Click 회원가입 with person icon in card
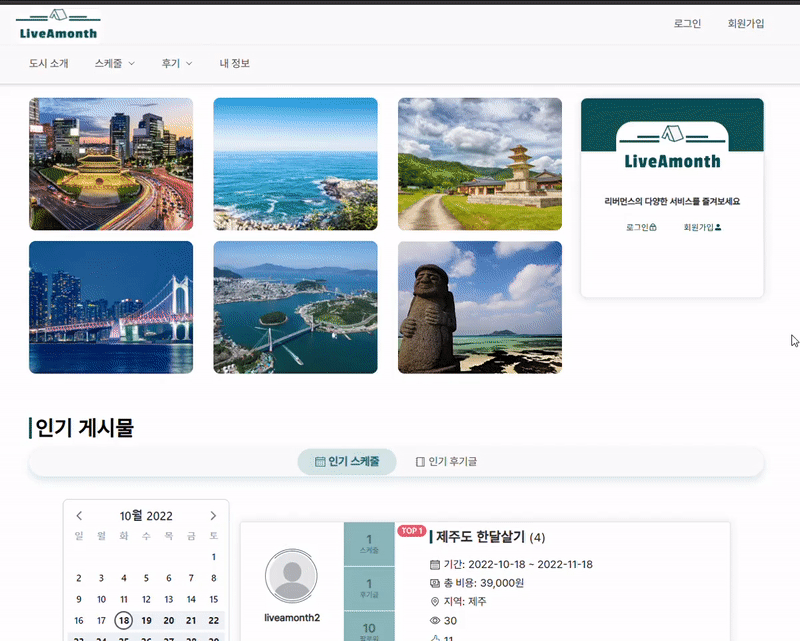The image size is (800, 641). (703, 227)
